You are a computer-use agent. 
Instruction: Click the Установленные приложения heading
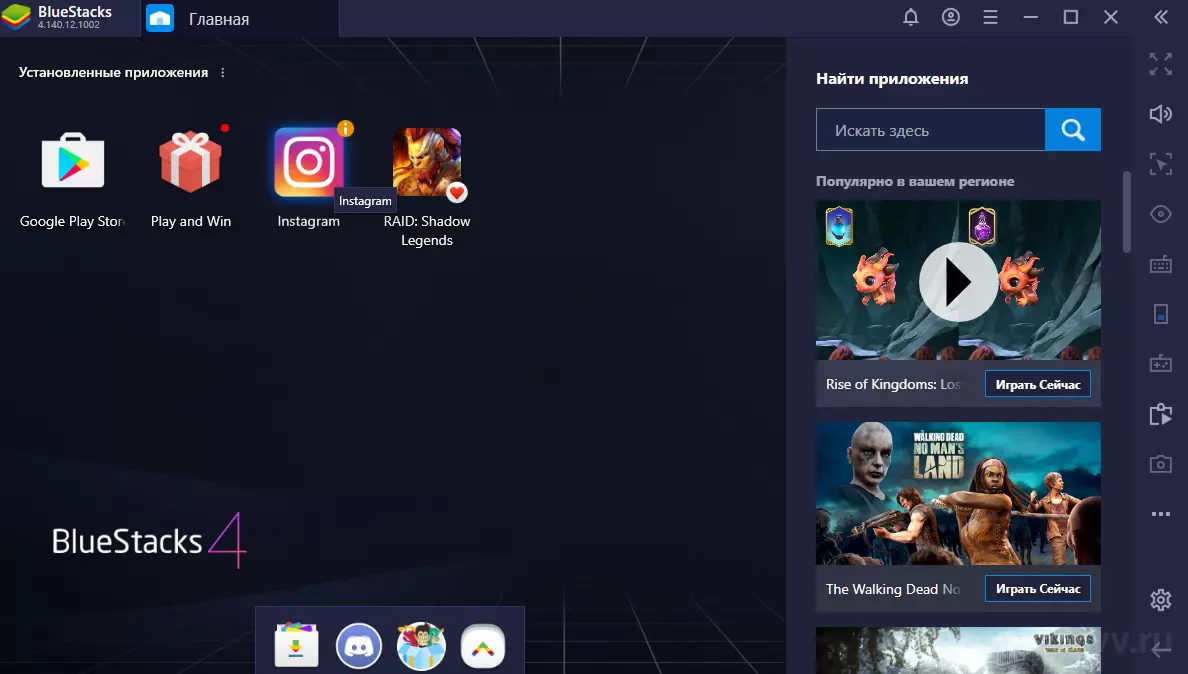click(113, 73)
